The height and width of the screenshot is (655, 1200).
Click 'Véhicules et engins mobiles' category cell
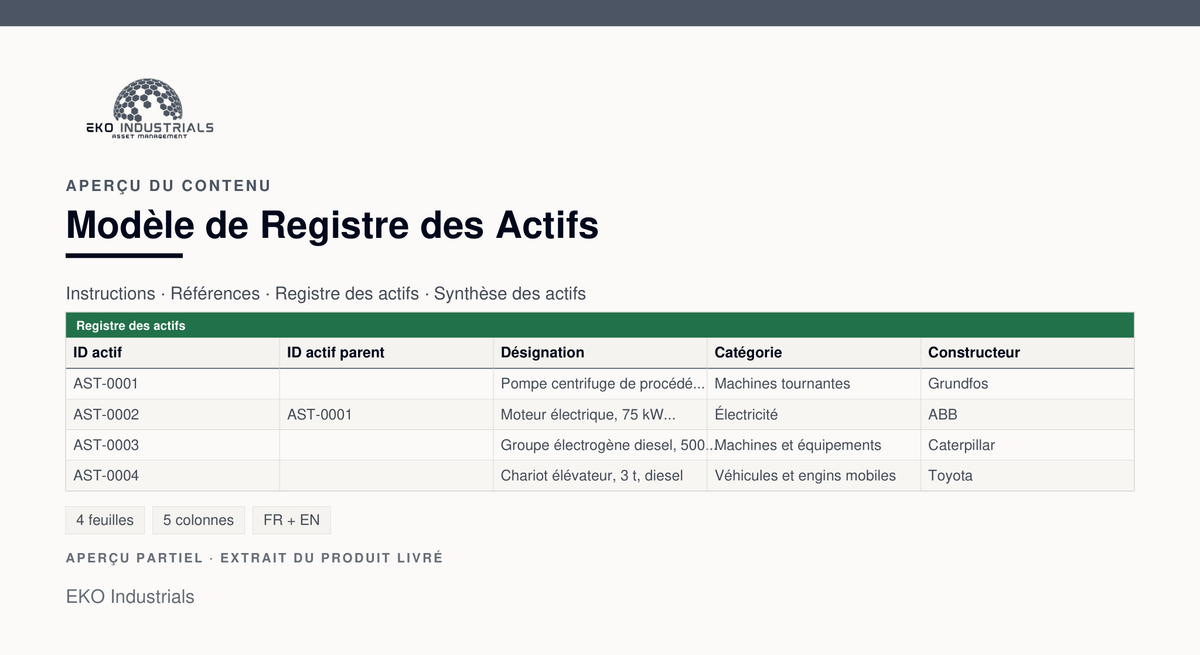pyautogui.click(x=814, y=476)
